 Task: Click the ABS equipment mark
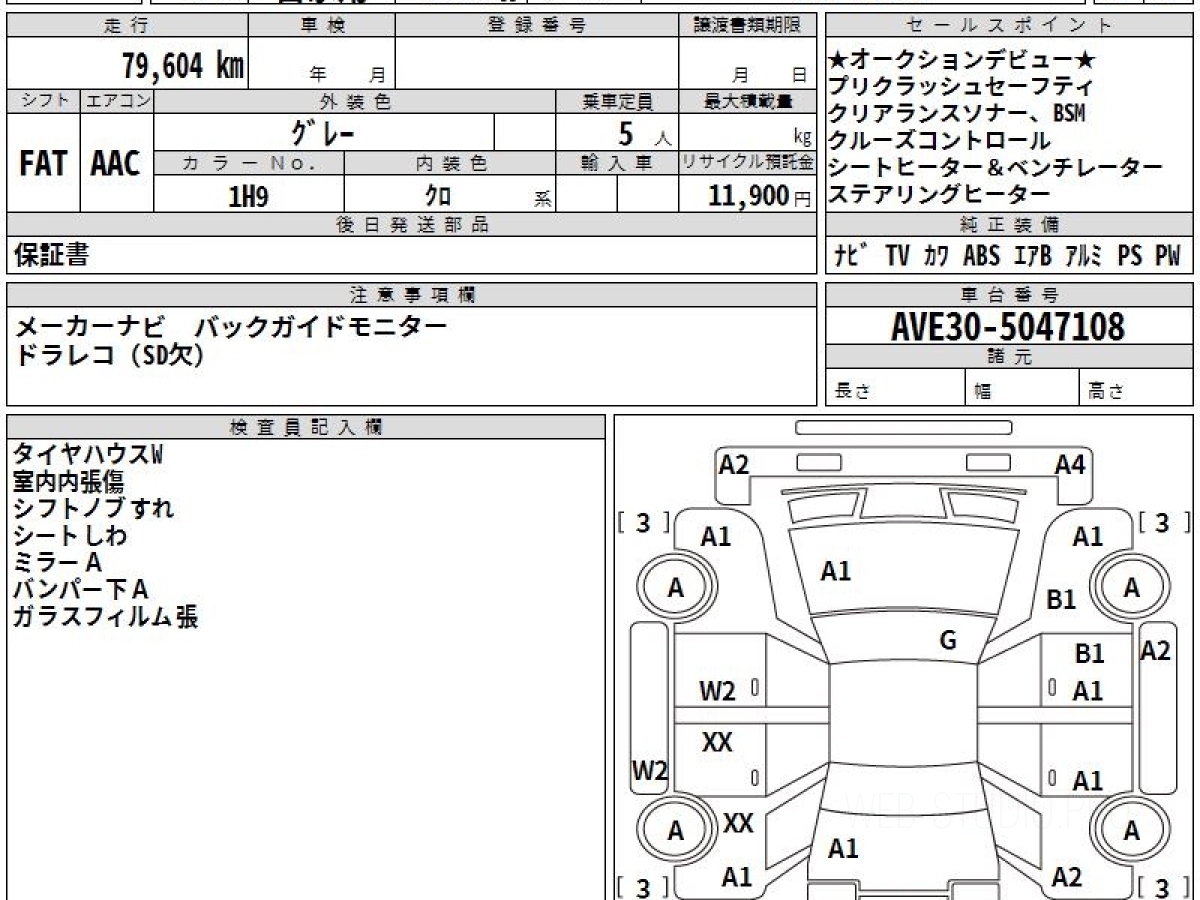click(x=981, y=256)
